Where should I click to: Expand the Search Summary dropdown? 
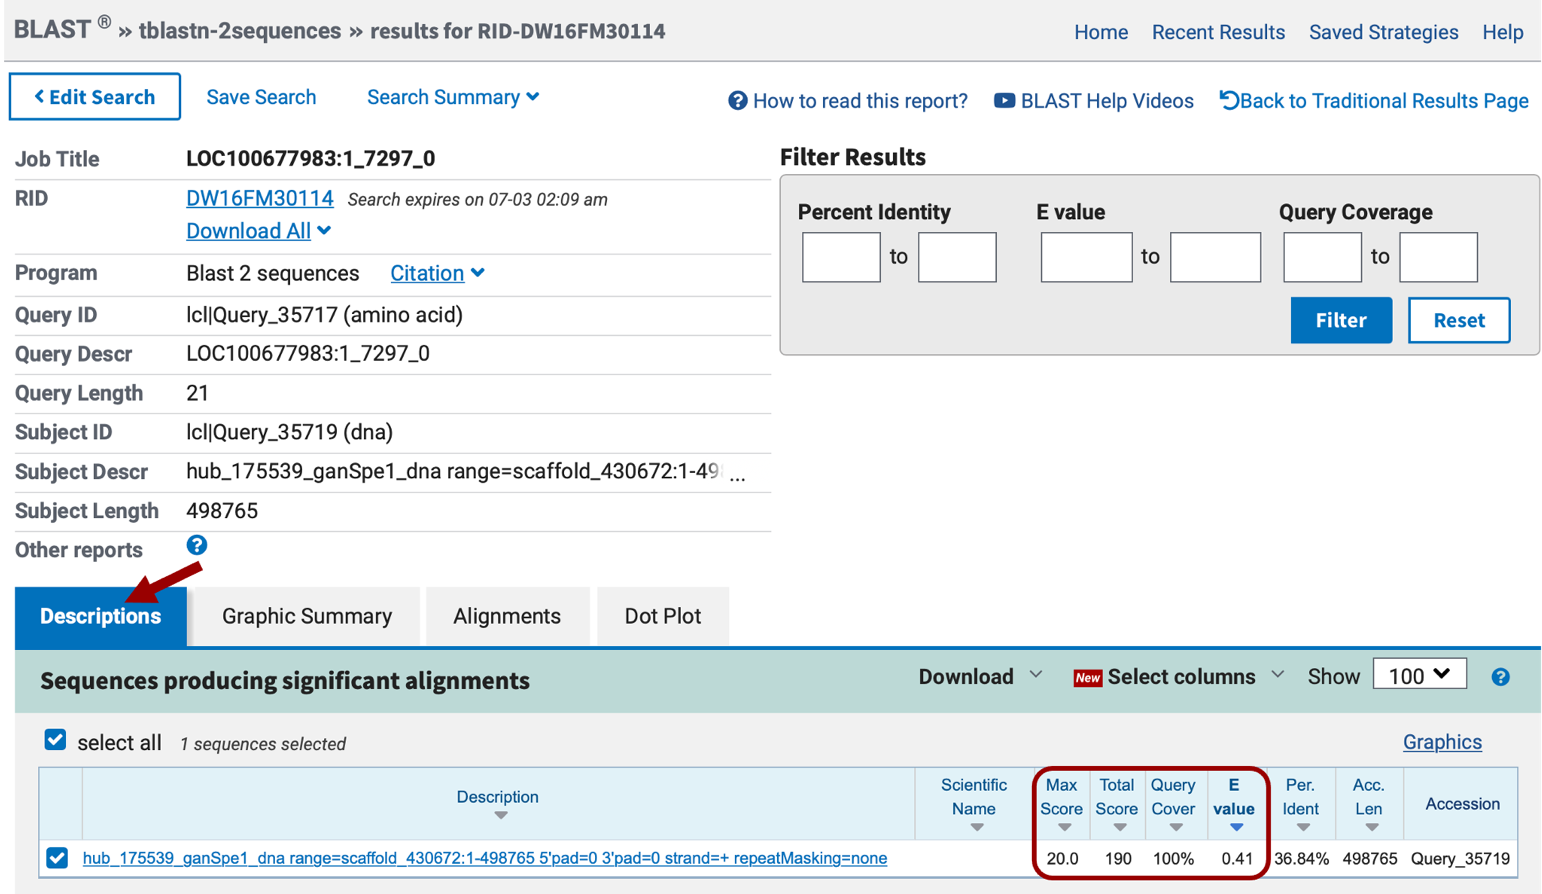pos(453,97)
